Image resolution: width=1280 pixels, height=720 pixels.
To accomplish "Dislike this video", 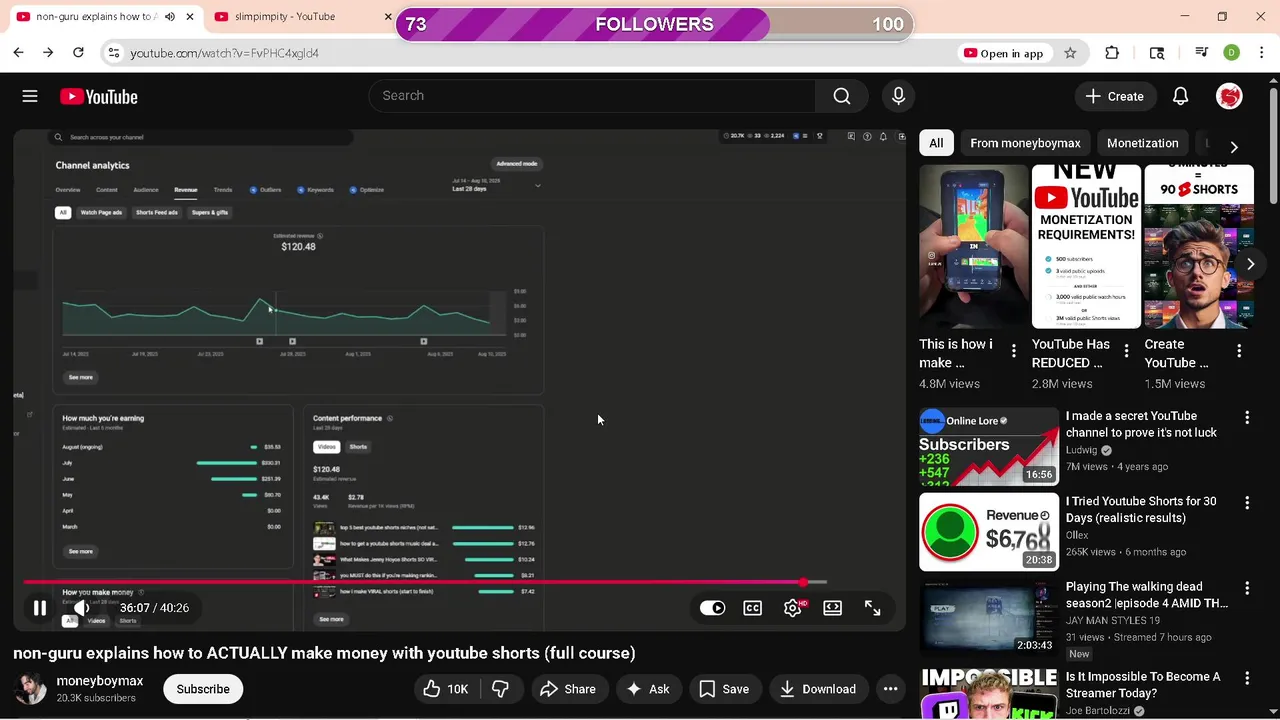I will click(x=500, y=689).
